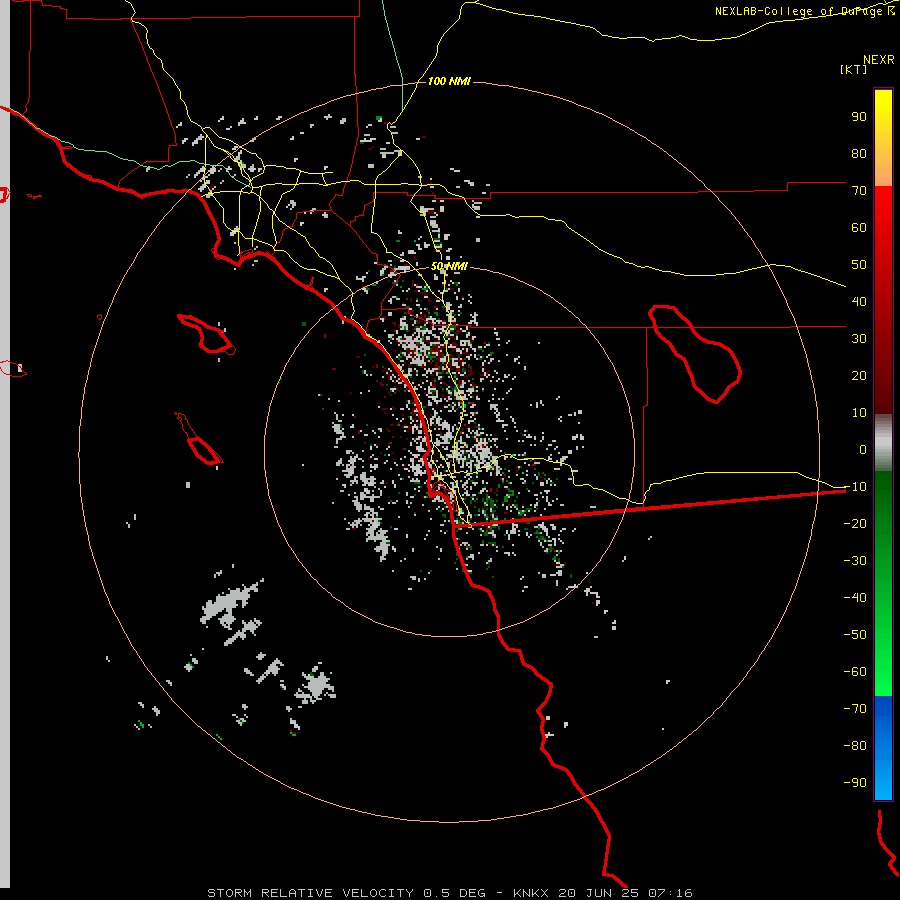Image resolution: width=900 pixels, height=900 pixels.
Task: Click the -20 value on velocity scale
Action: coord(855,524)
